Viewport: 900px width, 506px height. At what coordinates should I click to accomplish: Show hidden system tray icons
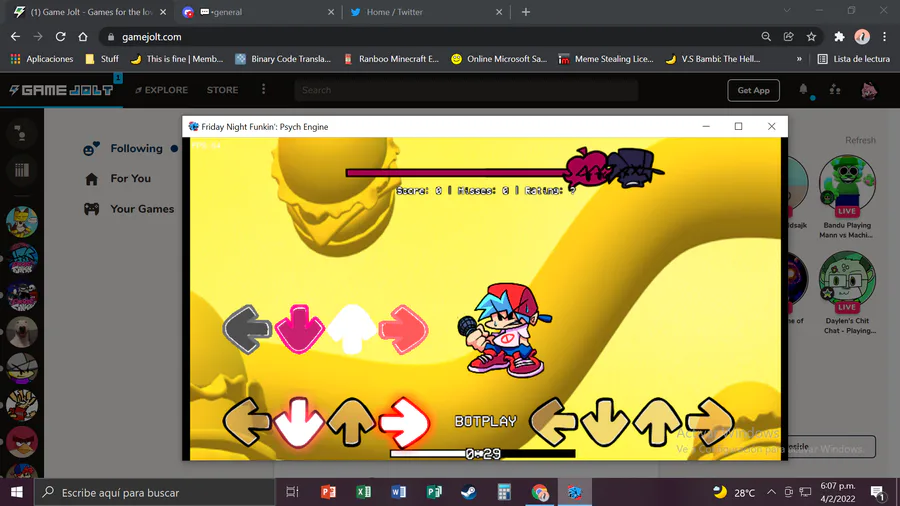click(771, 492)
